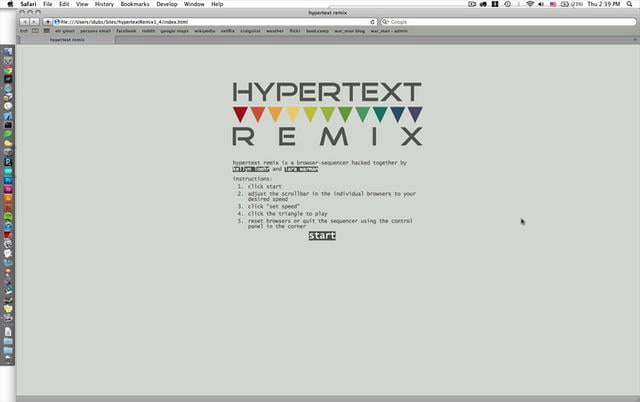The height and width of the screenshot is (402, 640).
Task: Open the first author name link
Action: pos(250,170)
